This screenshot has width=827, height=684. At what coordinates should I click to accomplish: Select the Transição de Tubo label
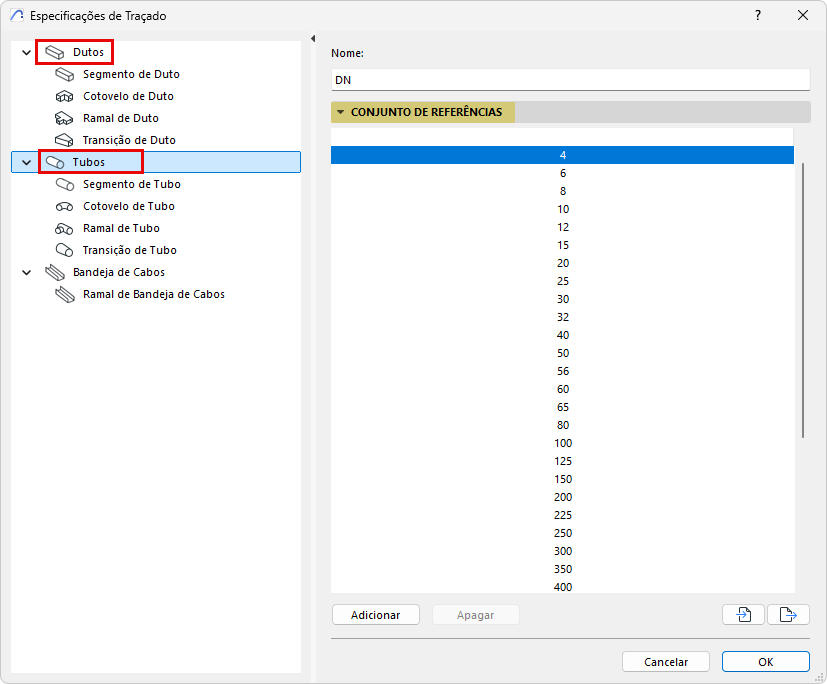pyautogui.click(x=130, y=251)
